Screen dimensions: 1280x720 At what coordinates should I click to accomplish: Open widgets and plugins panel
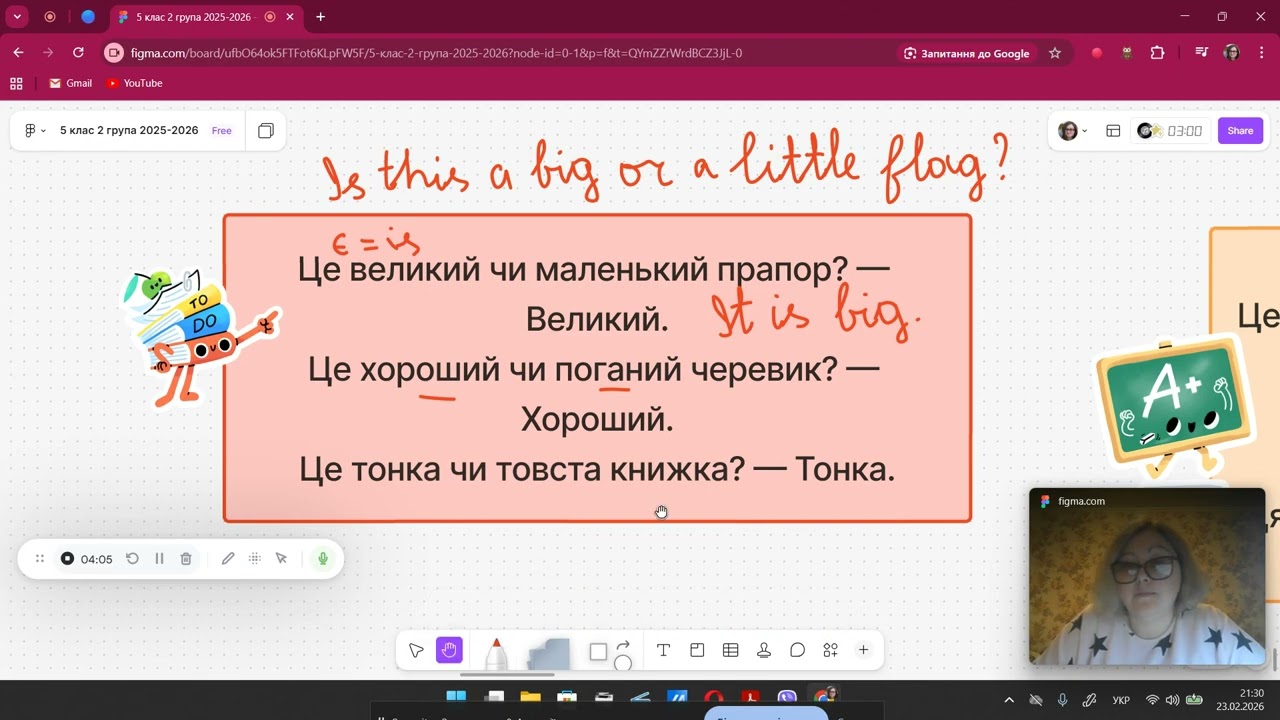tap(830, 651)
